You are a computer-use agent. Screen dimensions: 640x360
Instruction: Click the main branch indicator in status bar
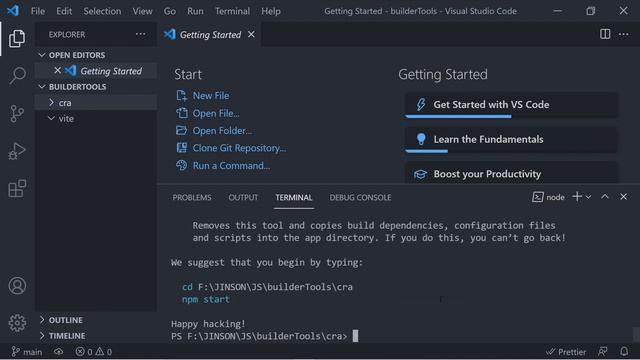27,352
